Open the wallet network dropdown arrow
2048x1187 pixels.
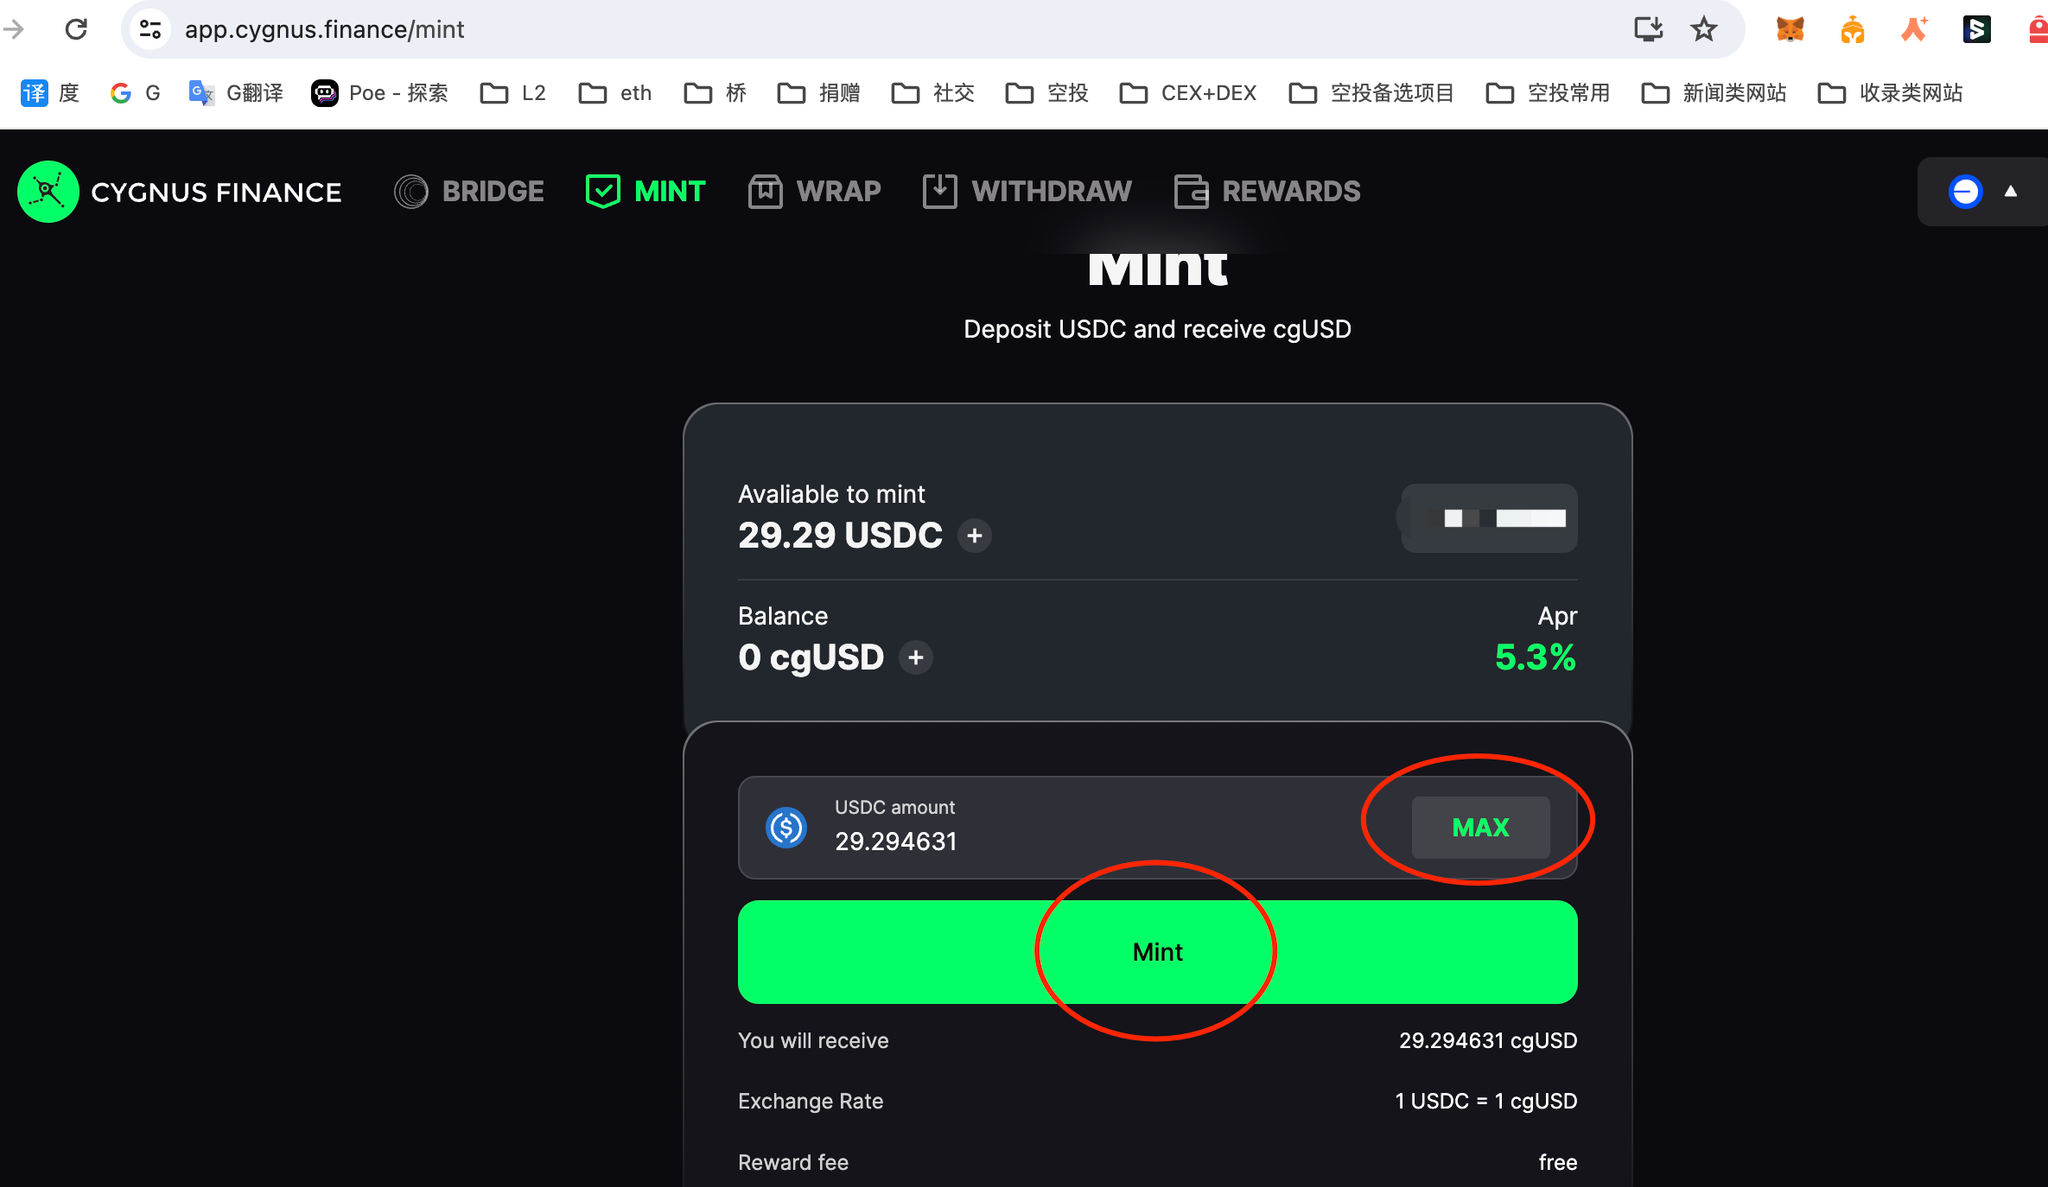pos(2010,191)
